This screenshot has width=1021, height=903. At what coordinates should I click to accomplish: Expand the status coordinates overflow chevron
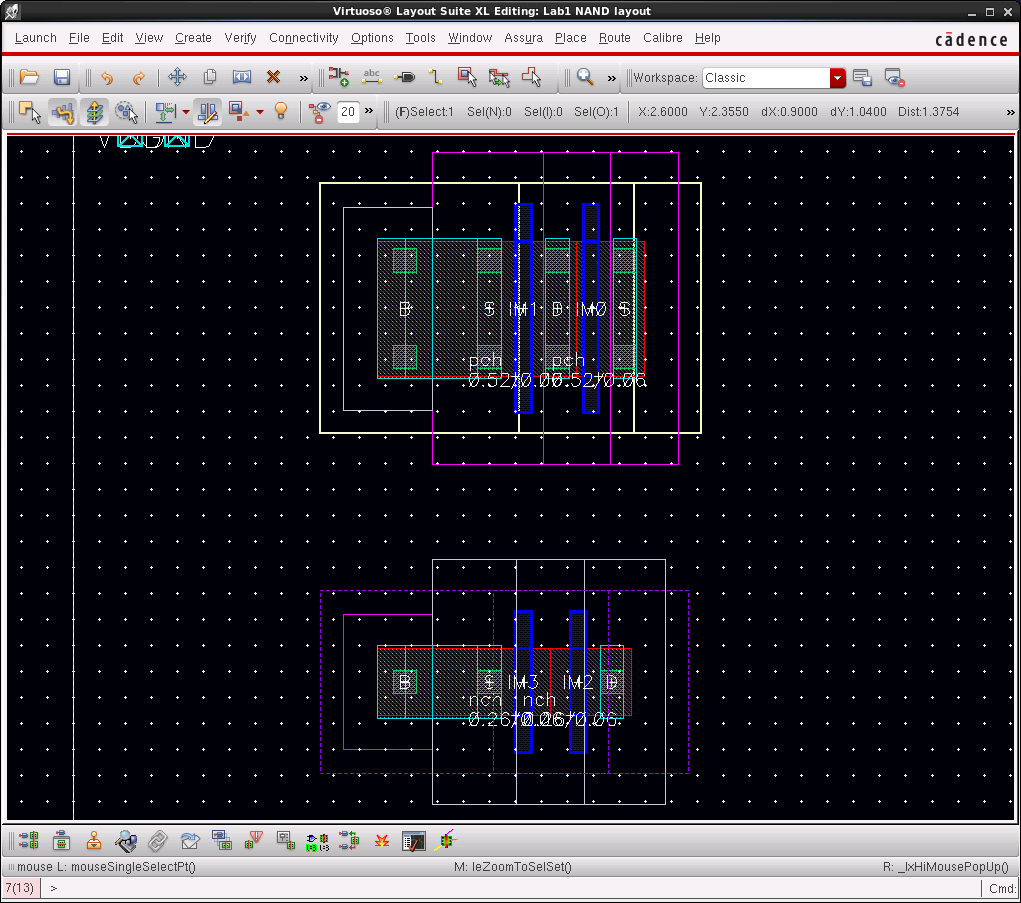point(1010,112)
